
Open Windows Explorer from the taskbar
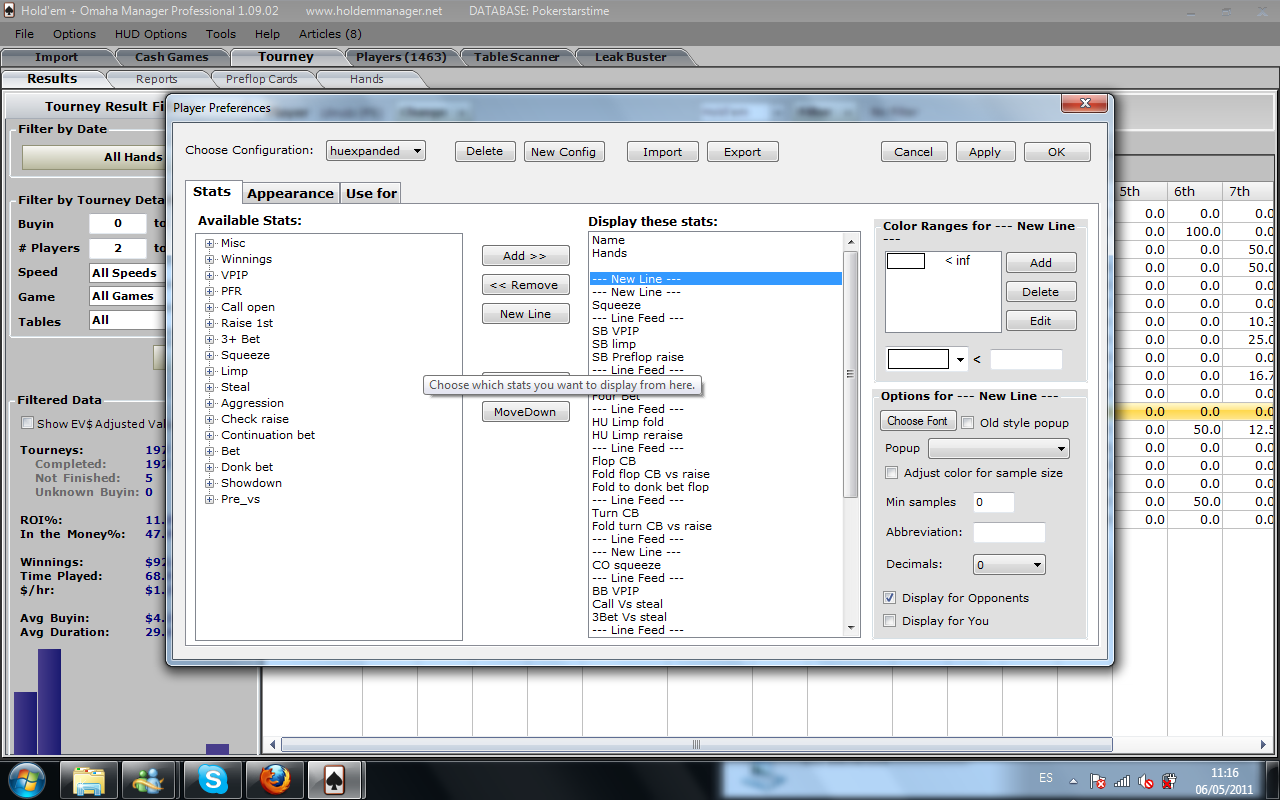88,778
